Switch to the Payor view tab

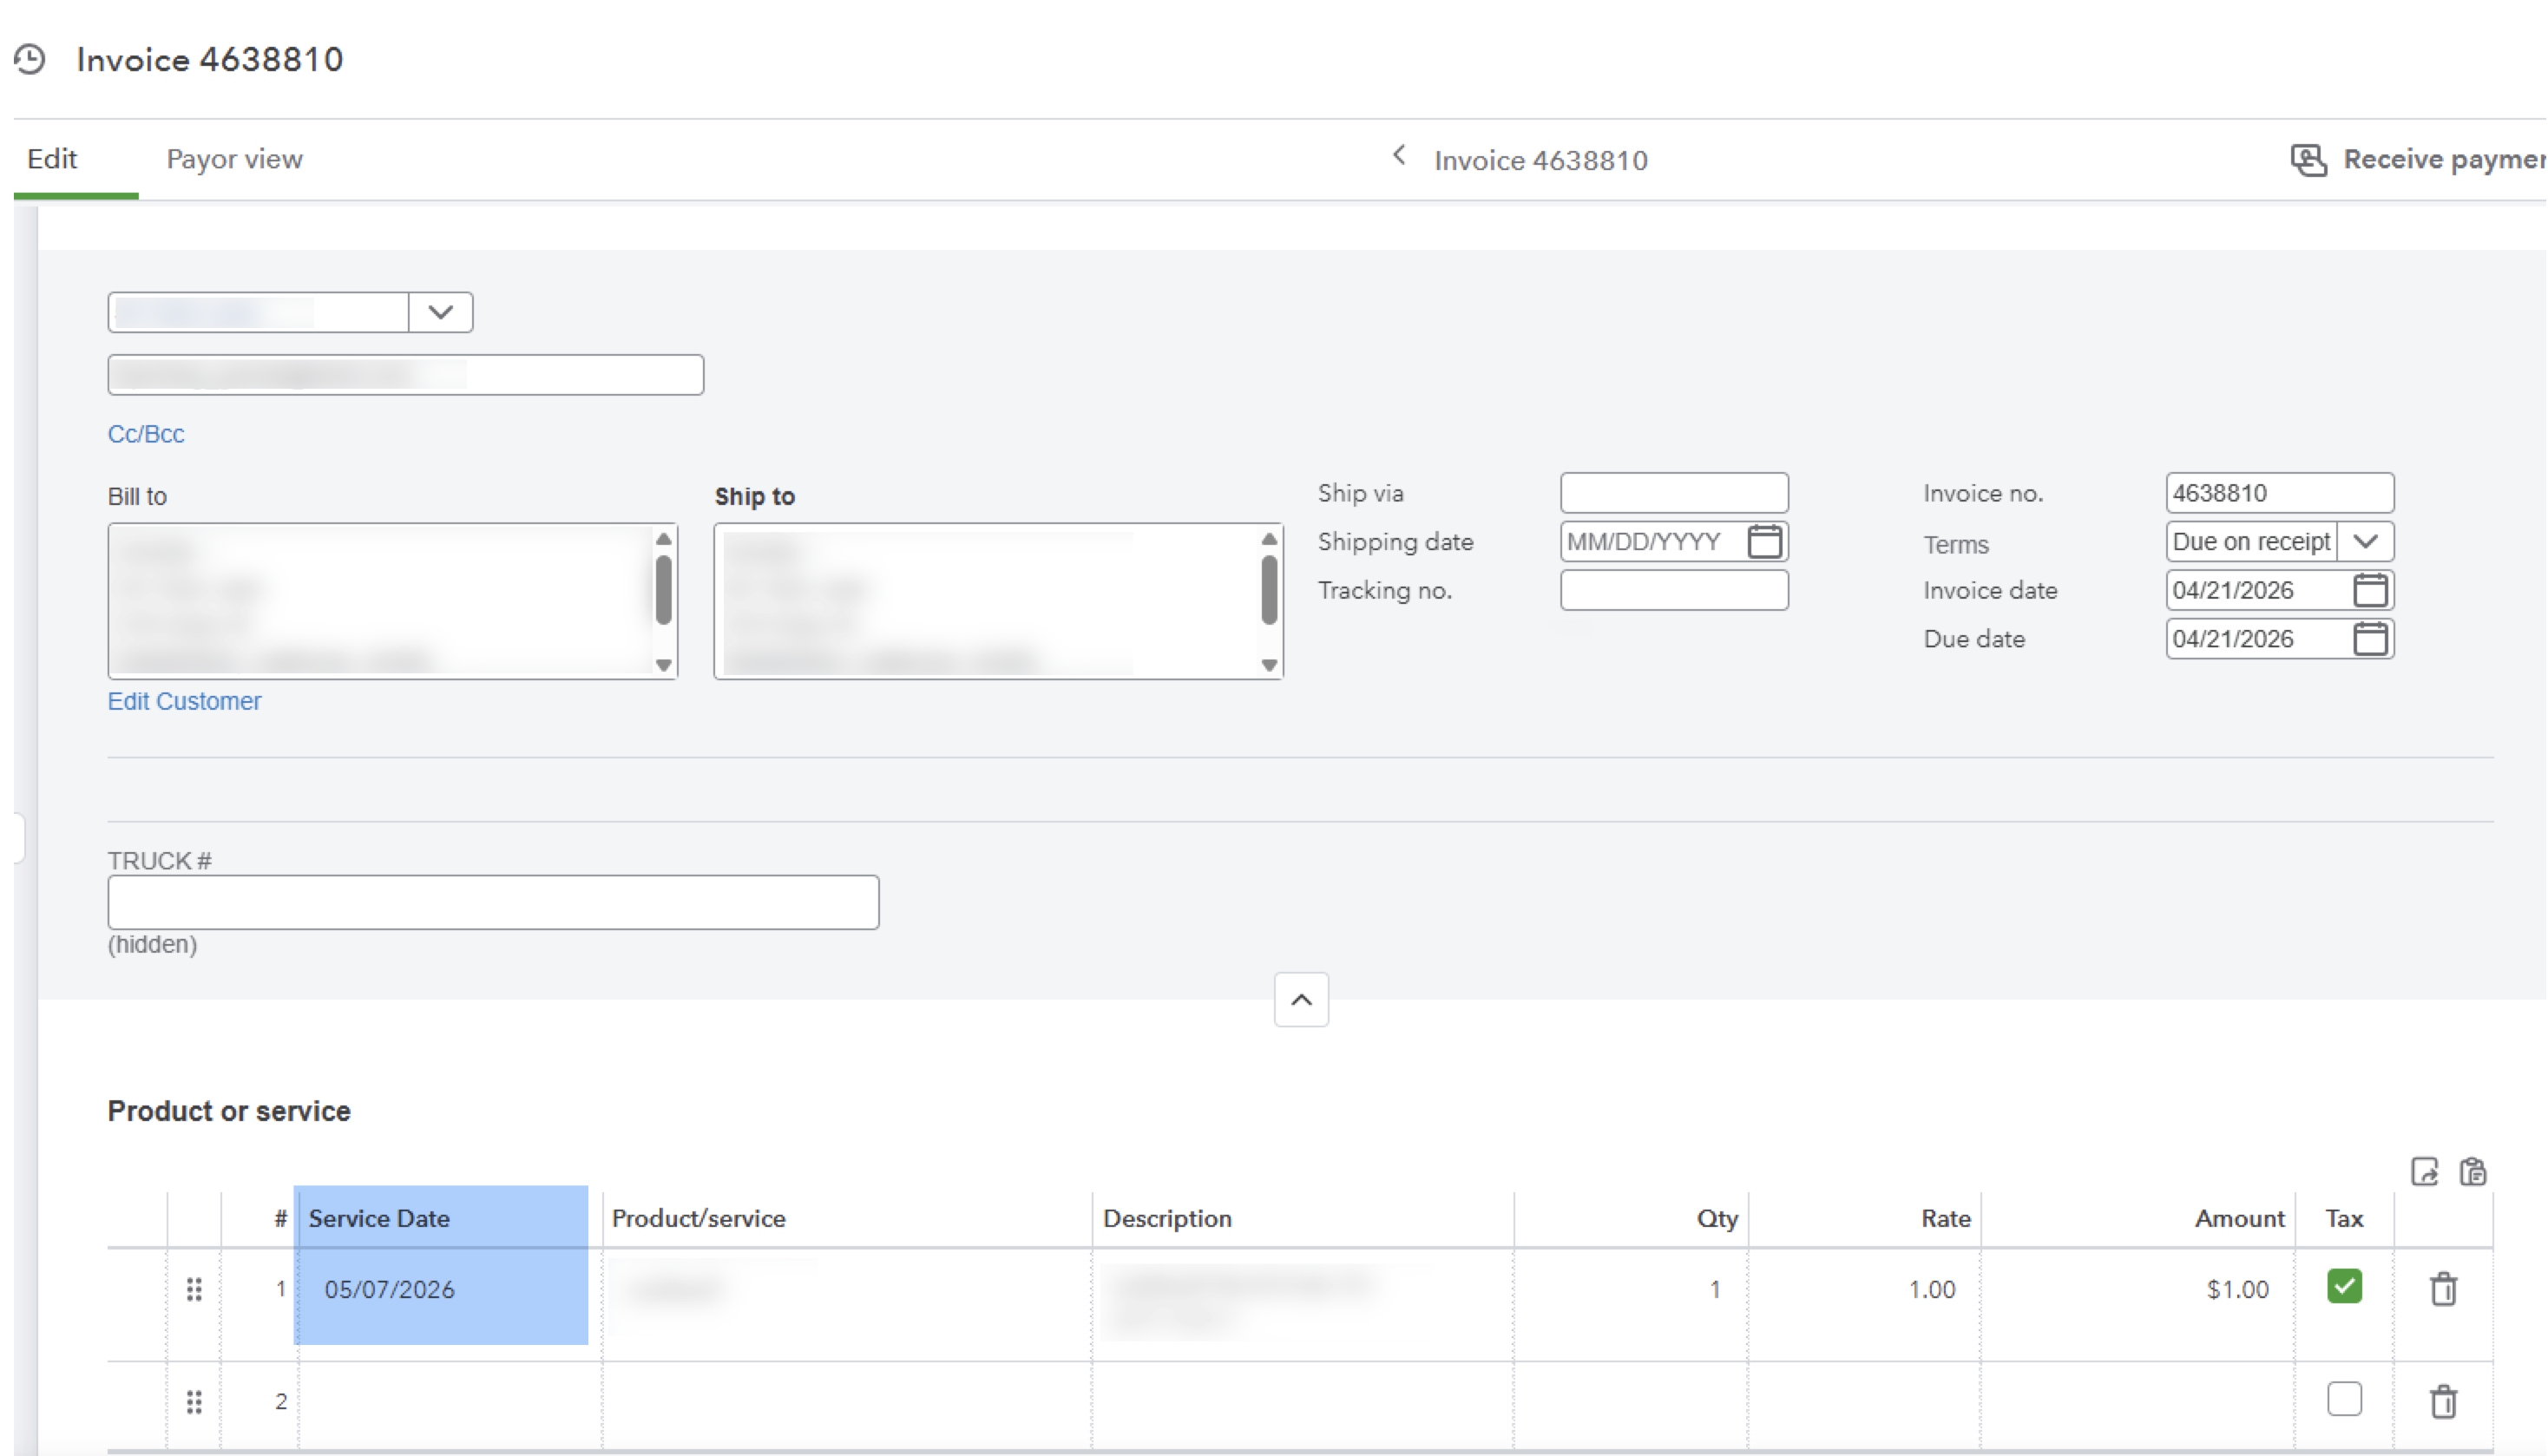pyautogui.click(x=235, y=159)
